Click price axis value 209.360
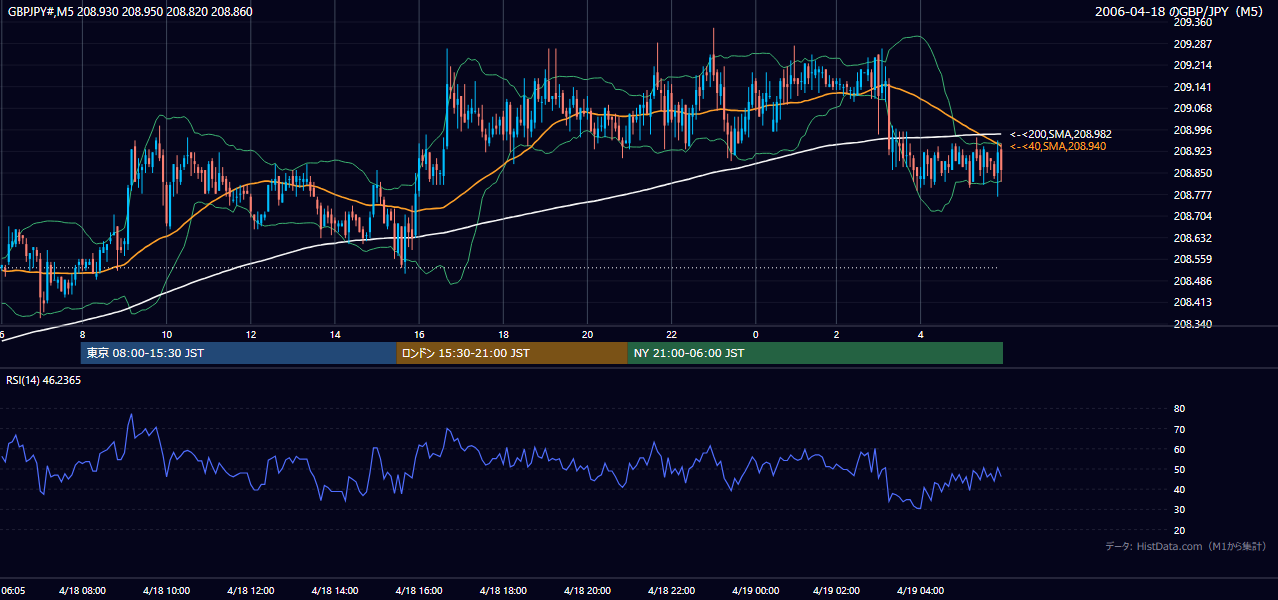1278x600 pixels. 1191,22
